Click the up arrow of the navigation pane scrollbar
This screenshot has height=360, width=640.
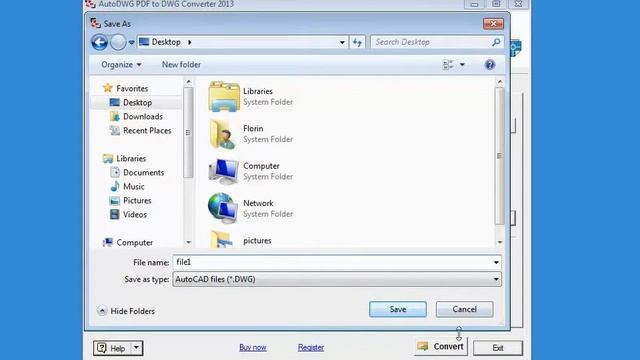(188, 82)
